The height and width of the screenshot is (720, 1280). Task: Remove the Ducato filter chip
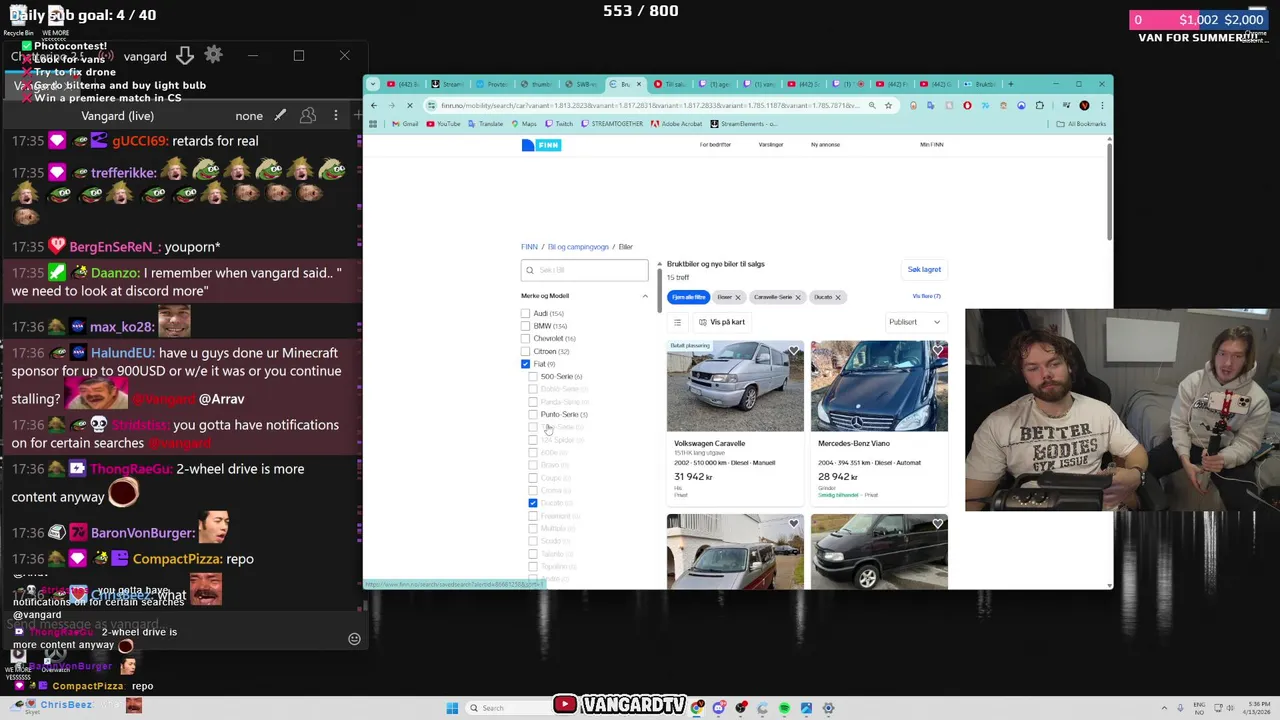[x=838, y=297]
